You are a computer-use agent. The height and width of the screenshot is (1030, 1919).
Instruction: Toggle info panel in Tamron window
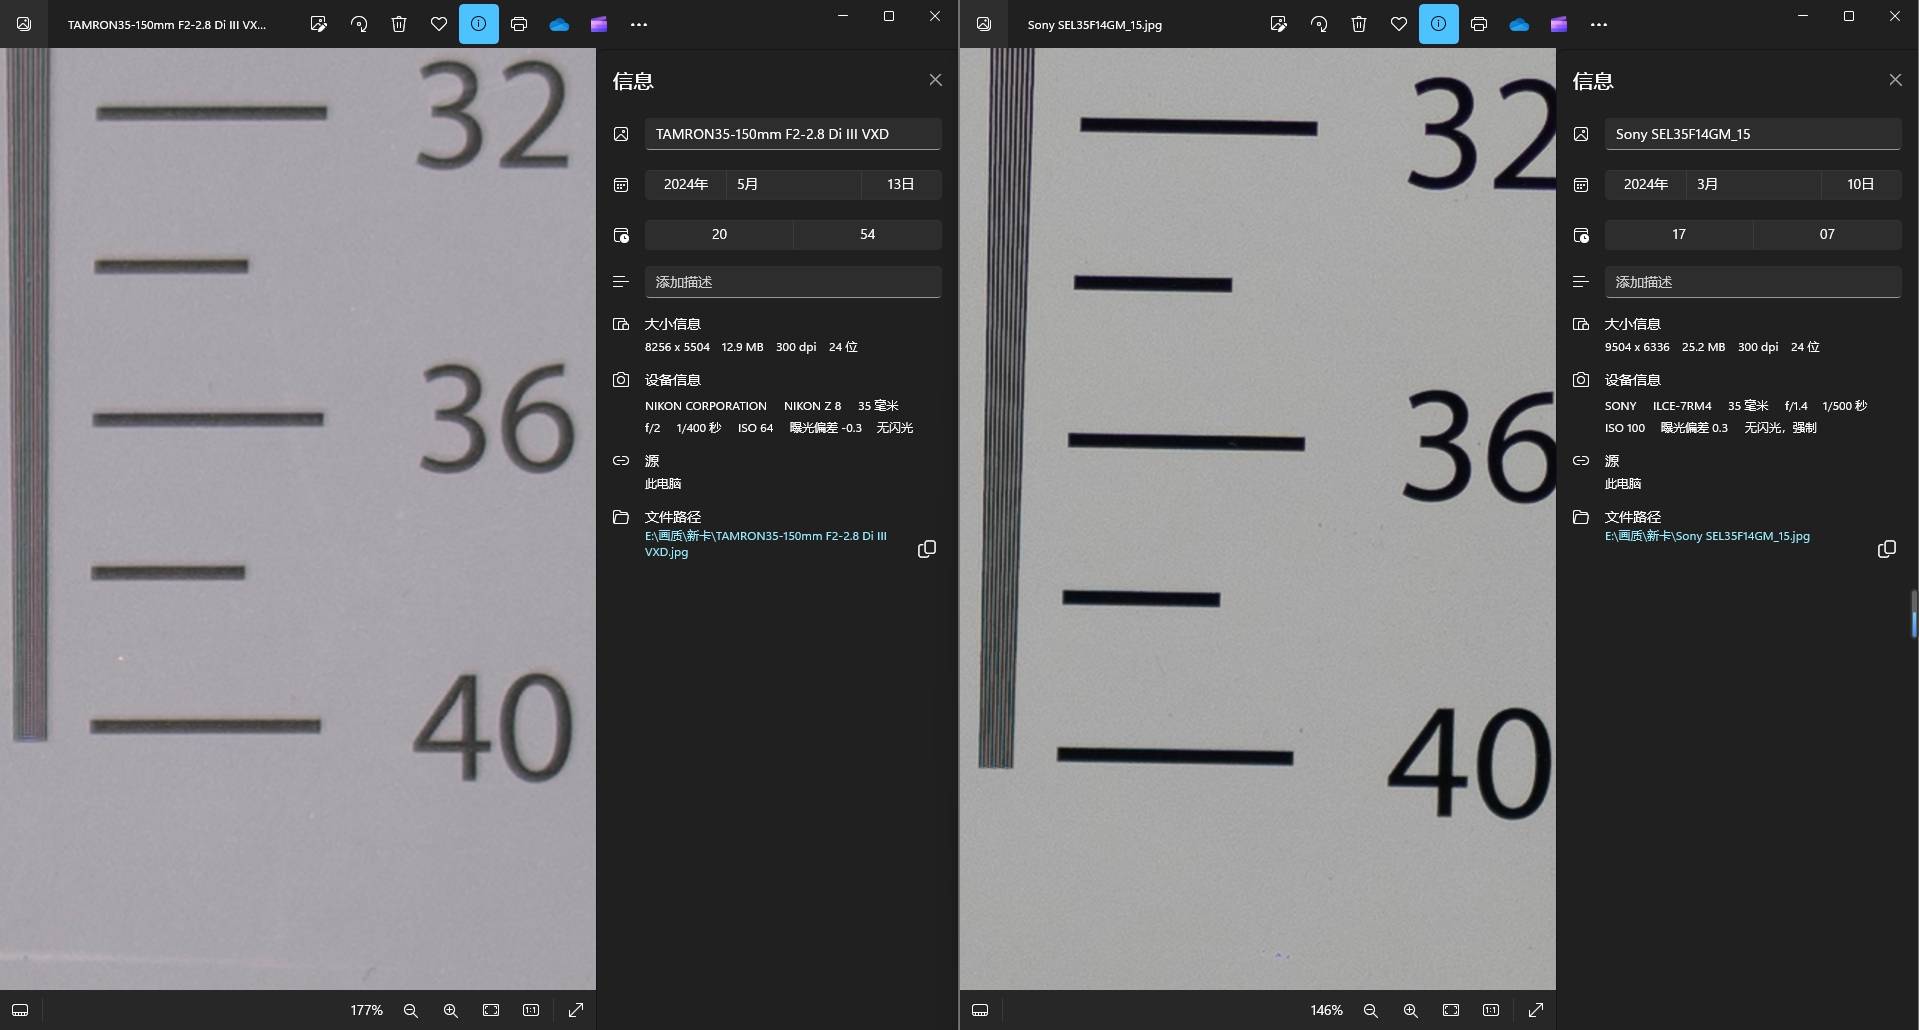coord(479,24)
